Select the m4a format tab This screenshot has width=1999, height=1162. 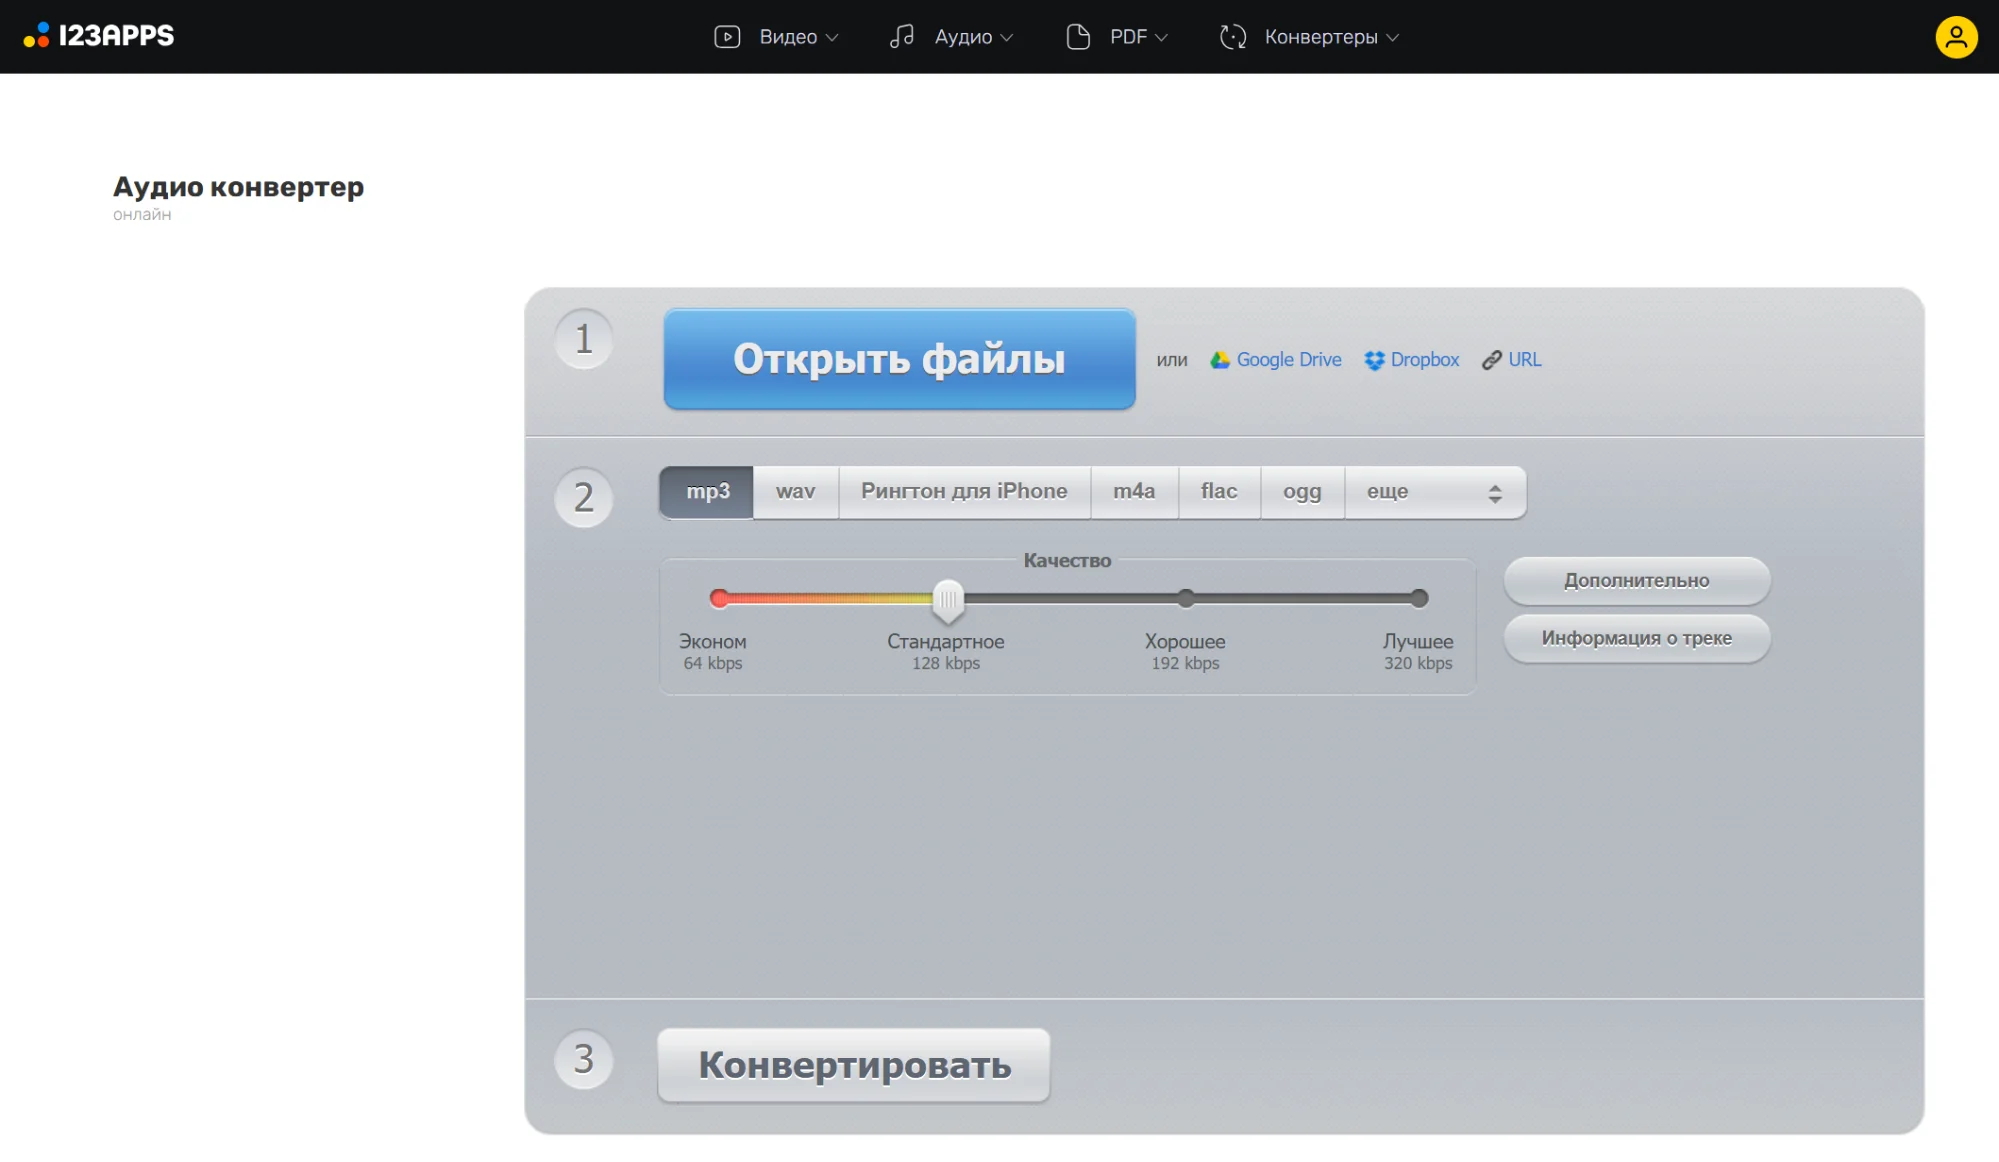click(x=1134, y=492)
